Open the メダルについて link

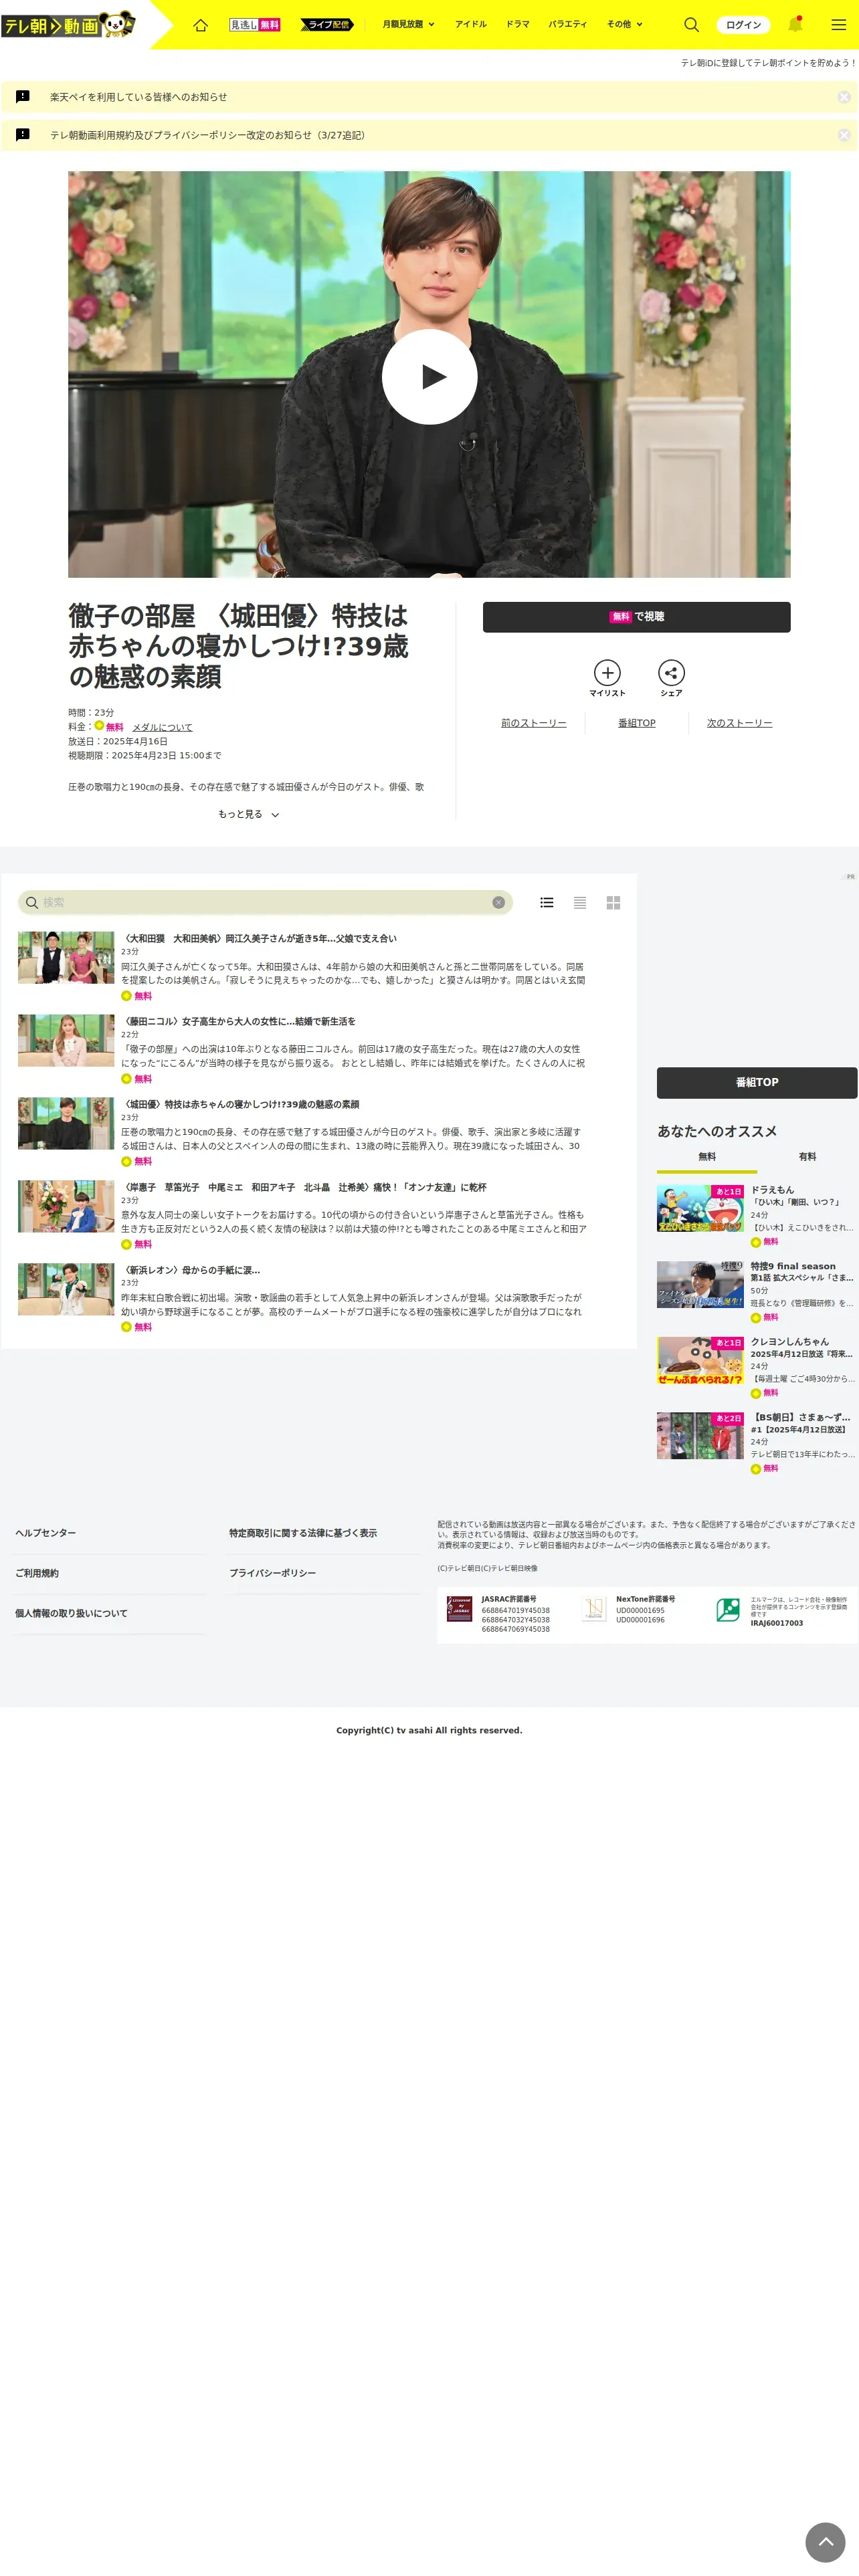[x=162, y=727]
